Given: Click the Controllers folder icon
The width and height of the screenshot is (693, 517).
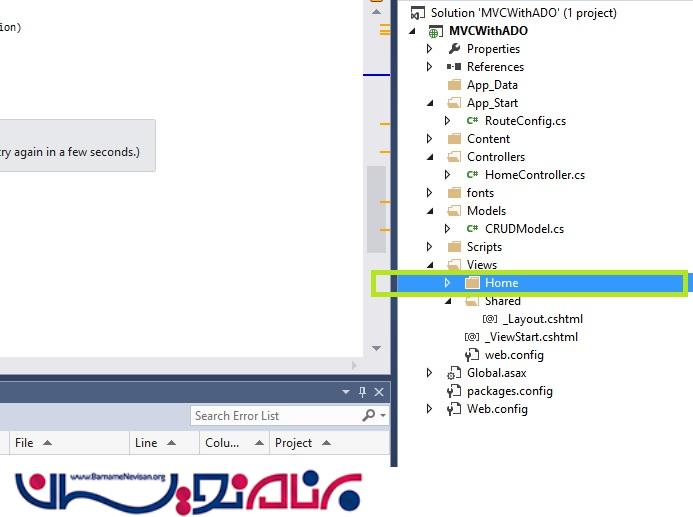Looking at the screenshot, I should [x=454, y=157].
